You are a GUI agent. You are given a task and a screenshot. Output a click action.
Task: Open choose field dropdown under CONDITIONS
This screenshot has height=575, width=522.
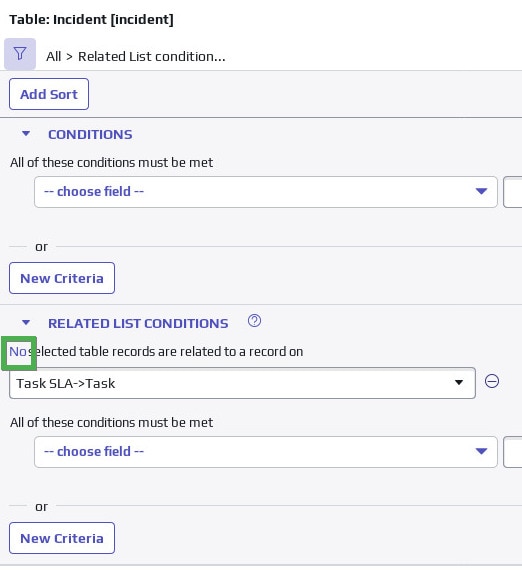(266, 192)
